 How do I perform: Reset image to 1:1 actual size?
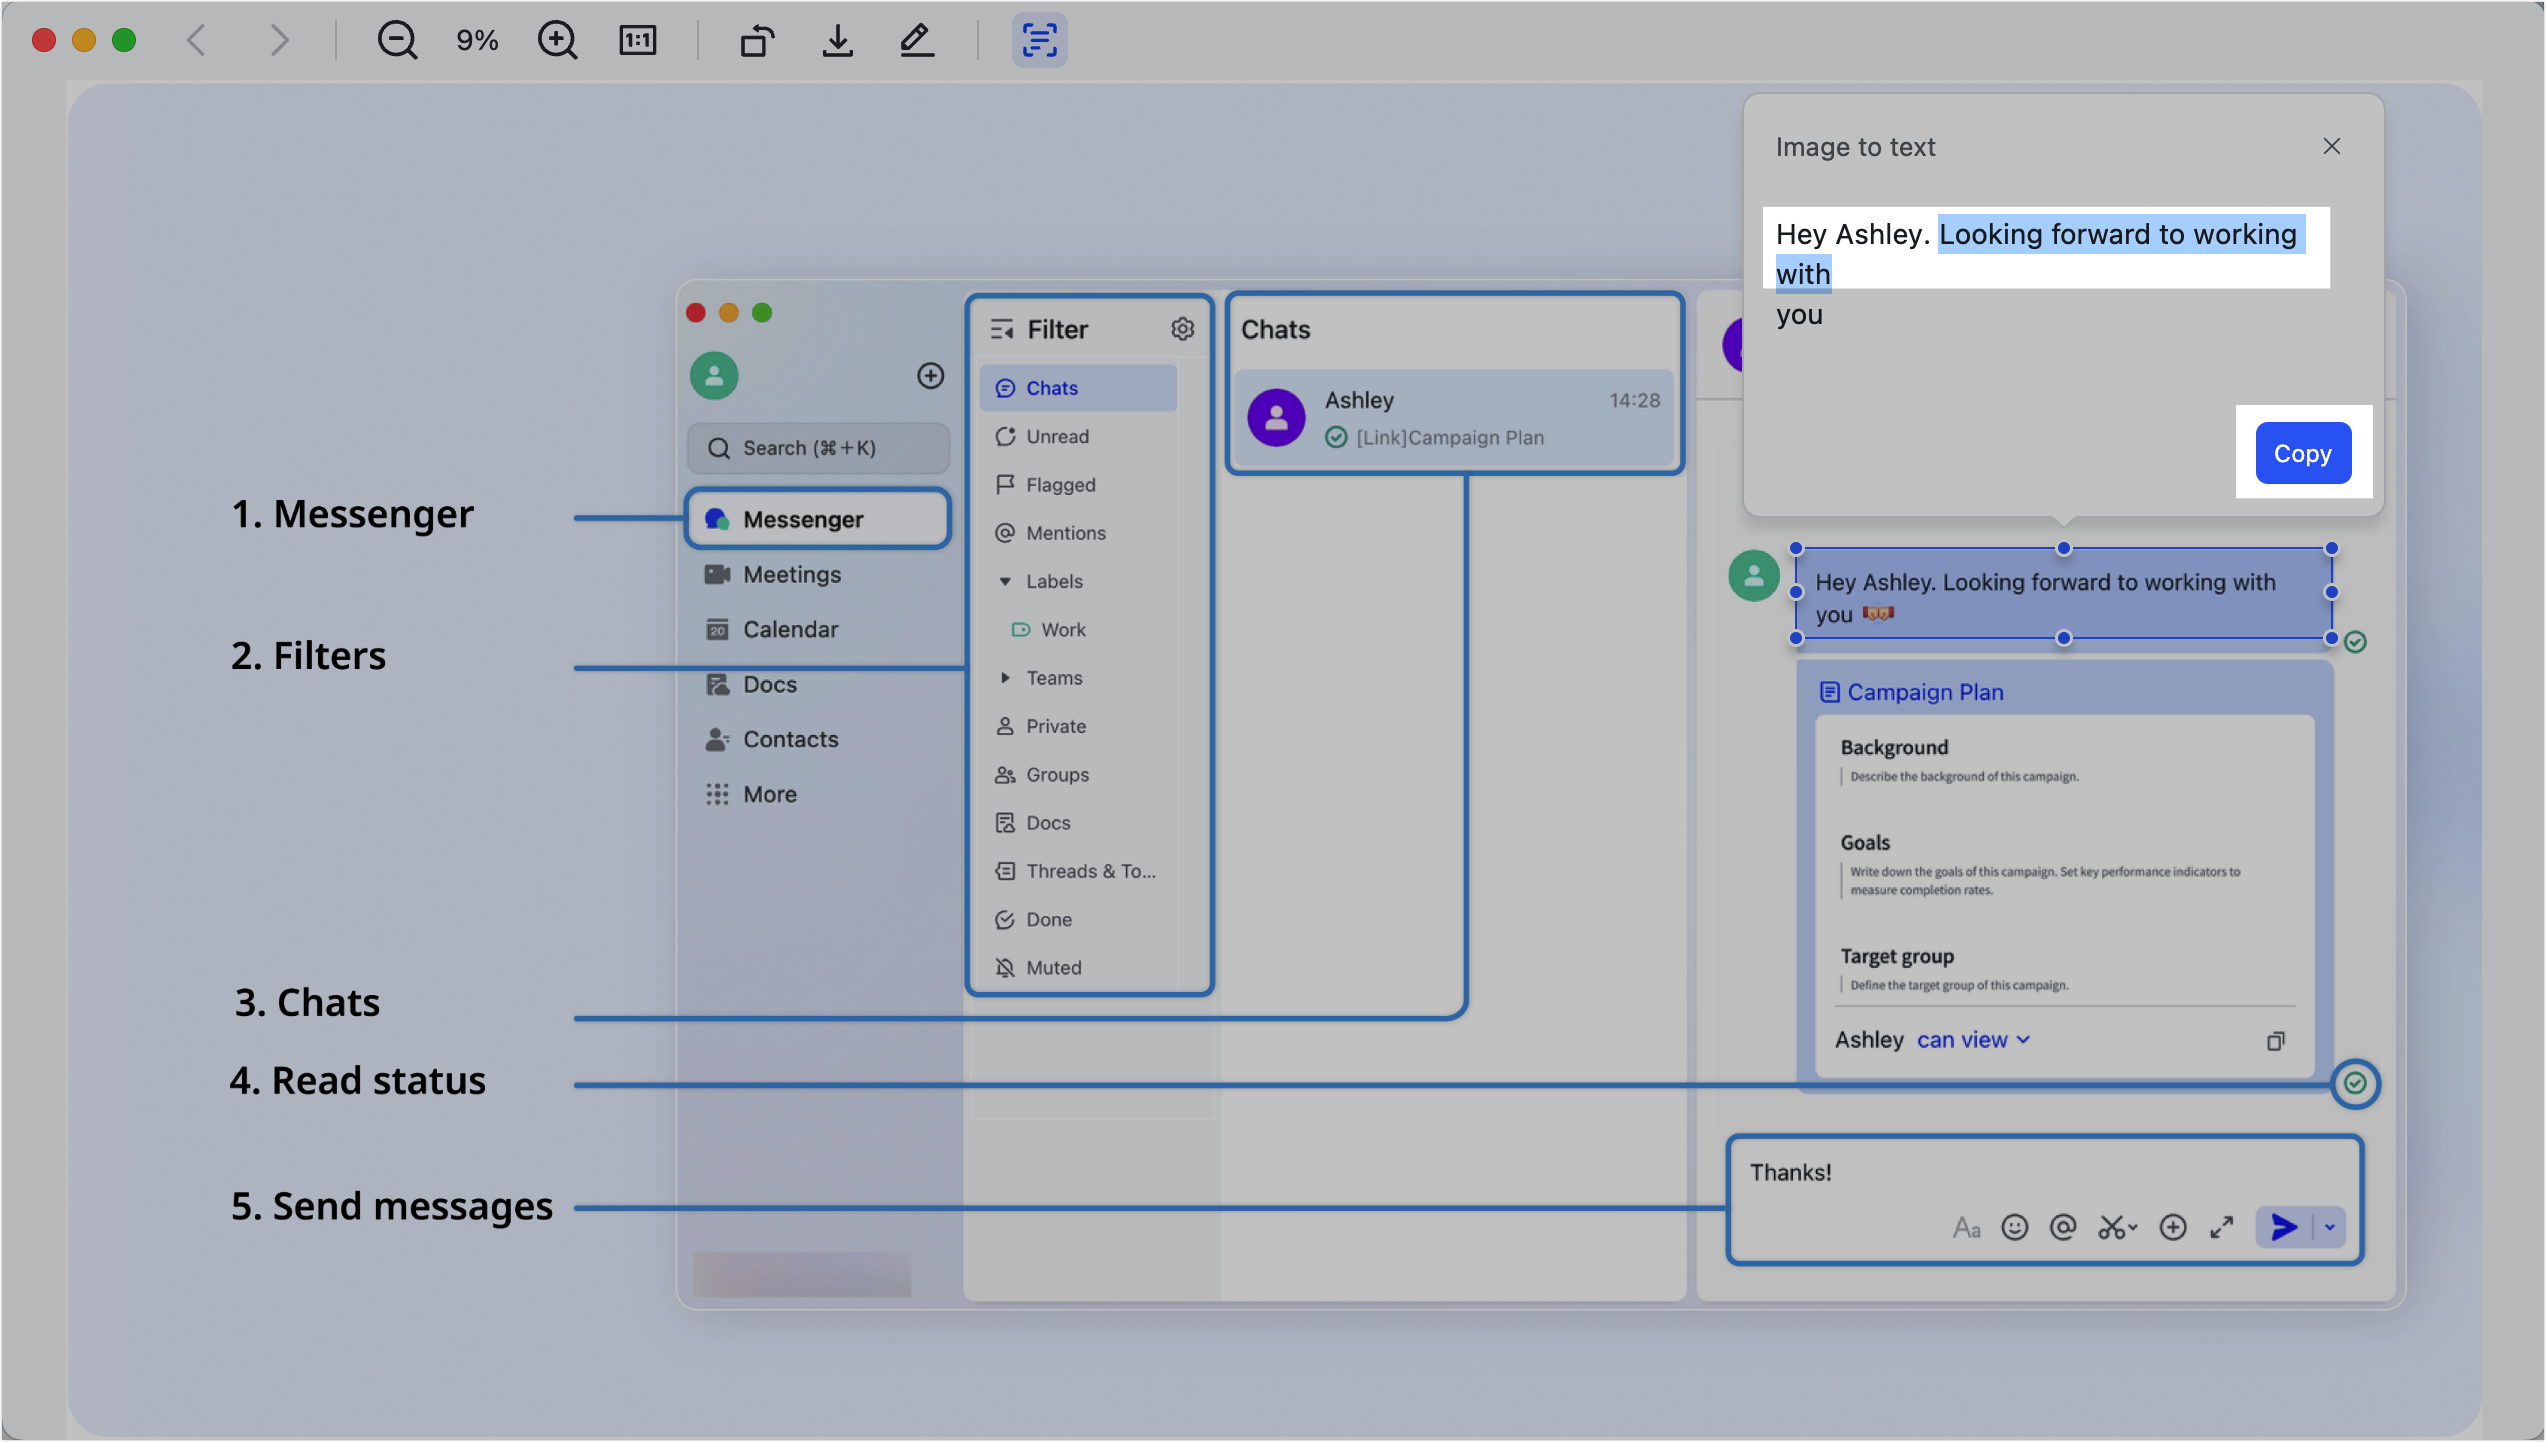[x=637, y=41]
